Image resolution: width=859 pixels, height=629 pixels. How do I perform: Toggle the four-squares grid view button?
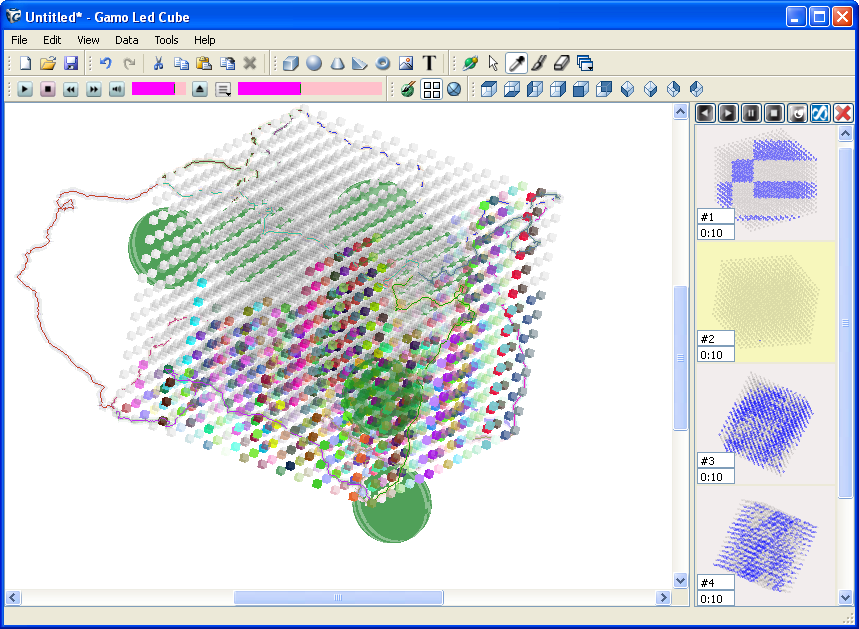click(x=432, y=89)
